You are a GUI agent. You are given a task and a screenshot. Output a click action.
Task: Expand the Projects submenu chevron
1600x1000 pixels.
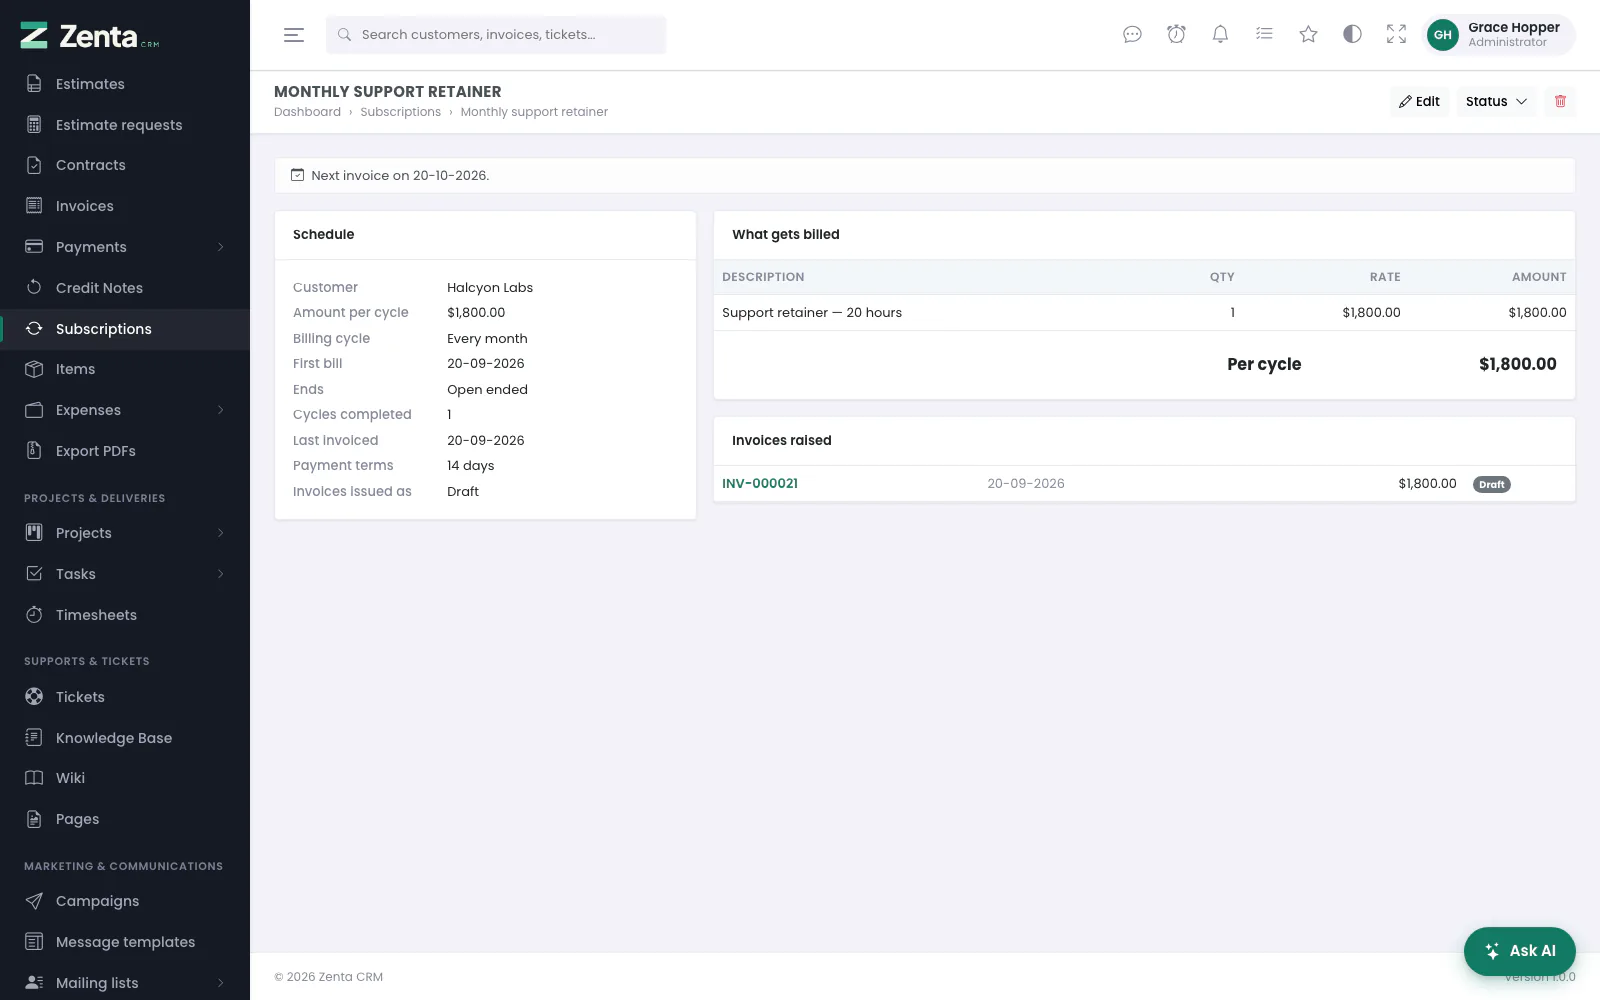221,533
